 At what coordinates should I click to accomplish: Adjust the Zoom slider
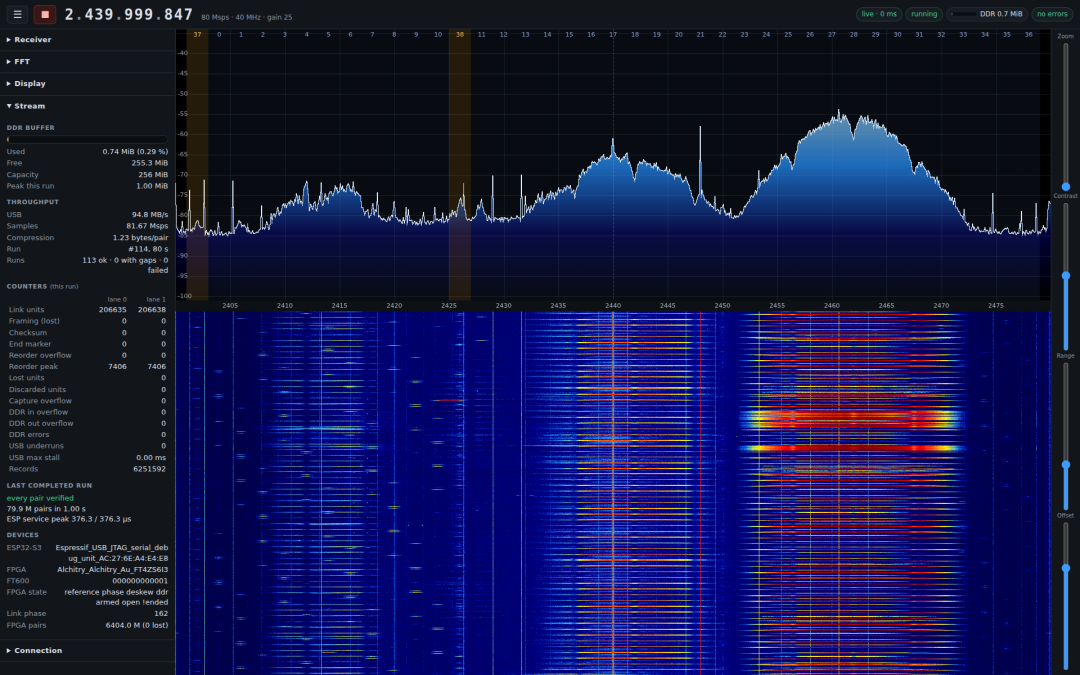pyautogui.click(x=1066, y=116)
